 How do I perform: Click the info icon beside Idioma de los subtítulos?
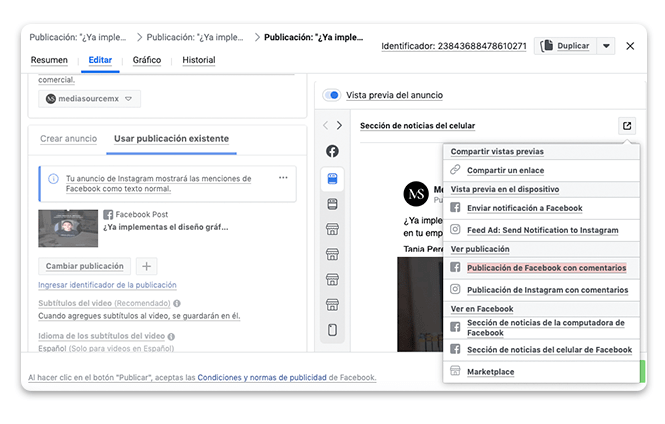[174, 336]
